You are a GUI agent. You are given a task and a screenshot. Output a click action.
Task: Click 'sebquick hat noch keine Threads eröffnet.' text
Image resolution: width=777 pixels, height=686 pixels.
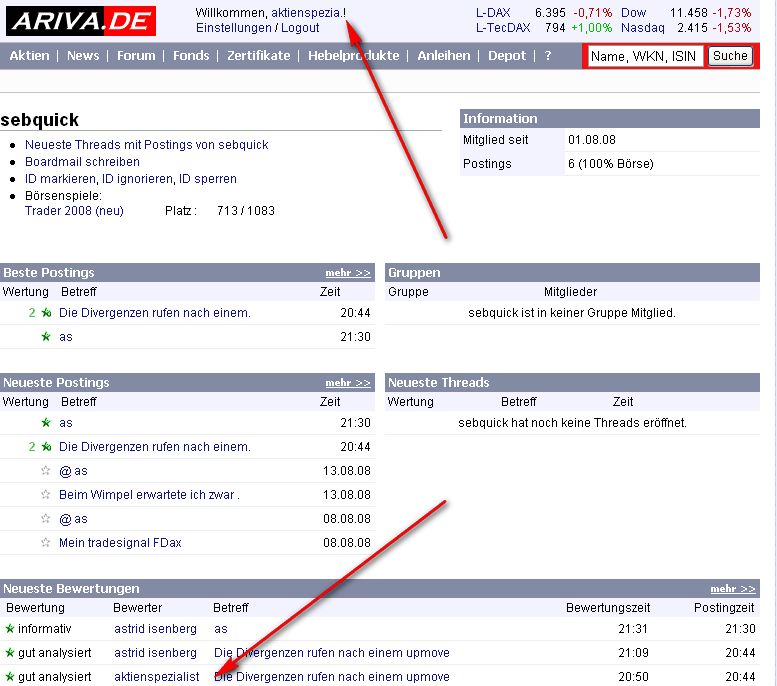(572, 423)
